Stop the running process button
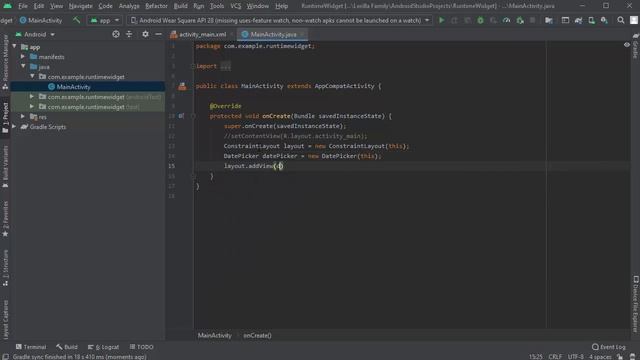Screen dimensions: 640x360 click(x=532, y=20)
